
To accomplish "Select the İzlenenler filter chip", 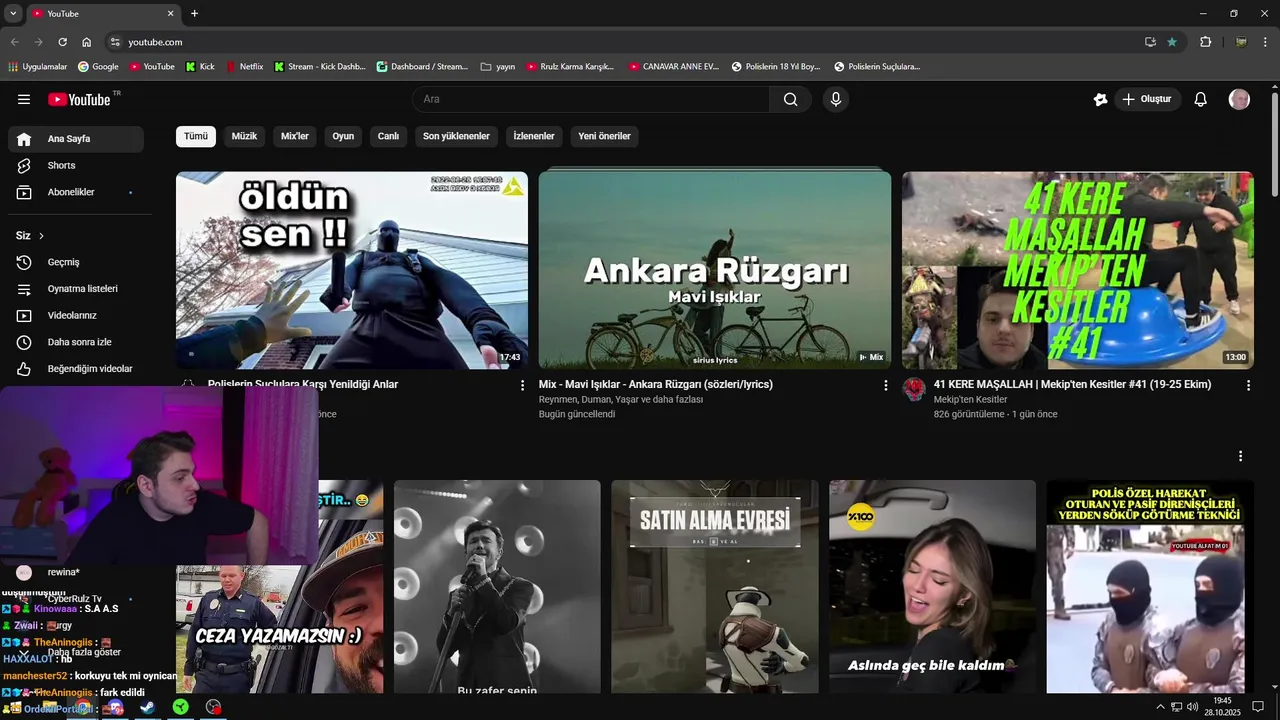I will (x=534, y=136).
